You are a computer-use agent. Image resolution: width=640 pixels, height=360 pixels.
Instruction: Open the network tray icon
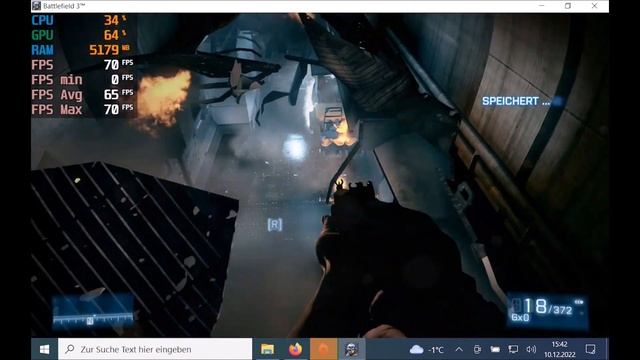(x=513, y=349)
